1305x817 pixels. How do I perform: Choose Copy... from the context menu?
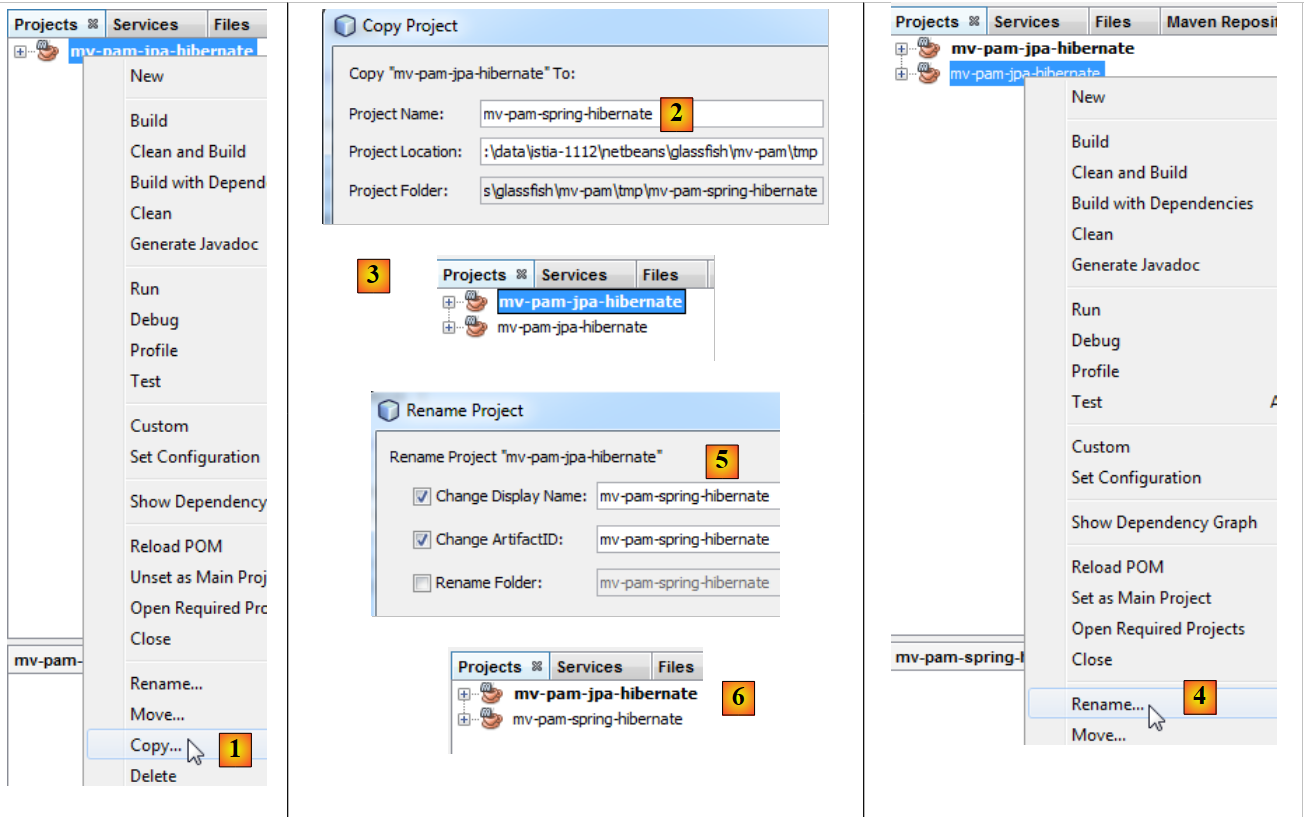tap(156, 745)
